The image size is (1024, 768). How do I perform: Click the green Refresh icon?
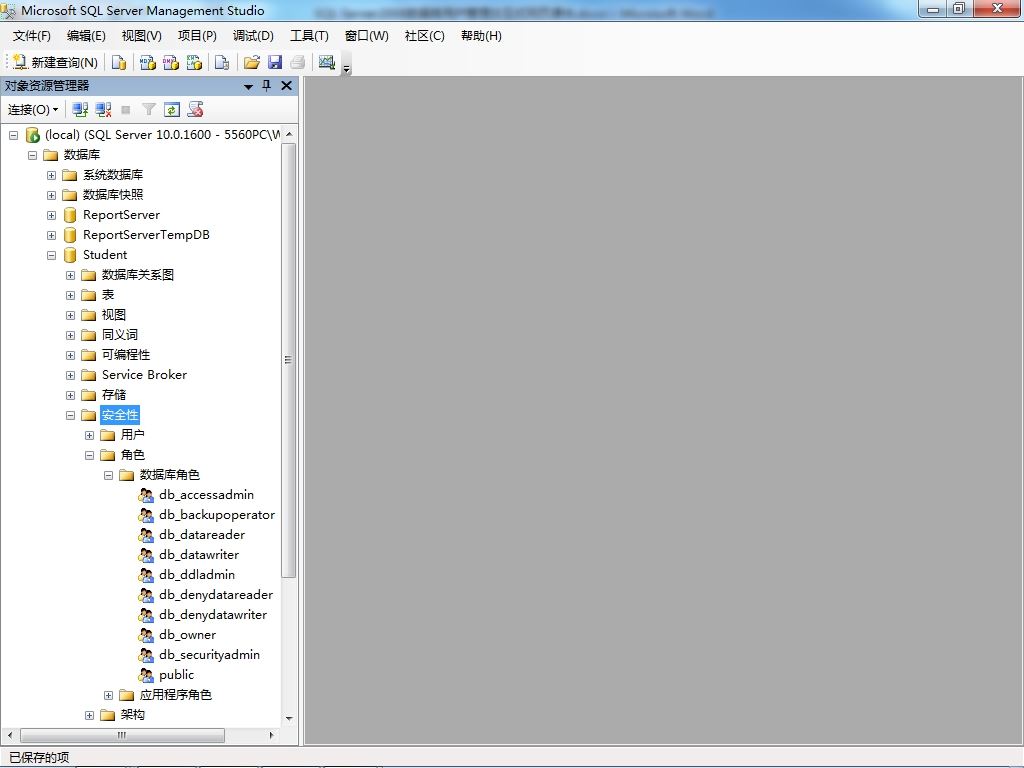pyautogui.click(x=172, y=110)
